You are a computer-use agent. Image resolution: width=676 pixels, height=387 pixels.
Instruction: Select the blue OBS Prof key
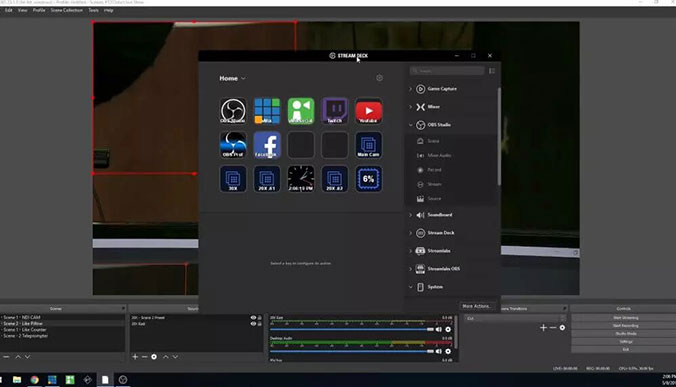pos(233,145)
